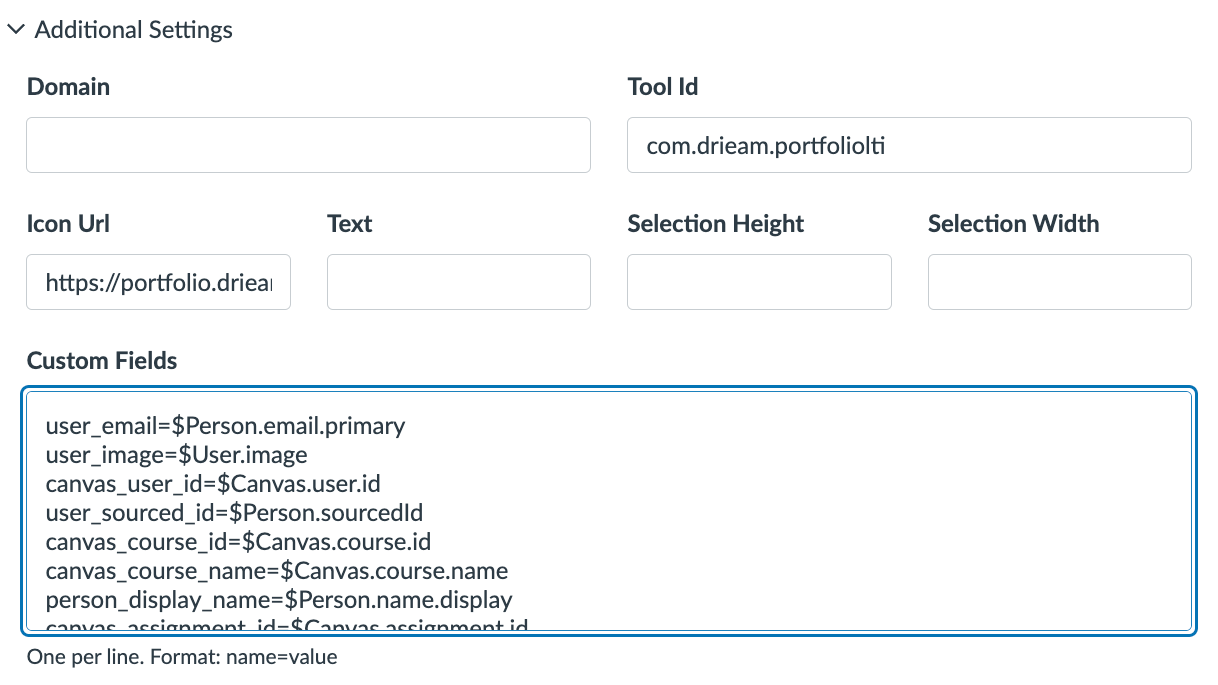
Task: Click the Domain field label
Action: (x=68, y=87)
